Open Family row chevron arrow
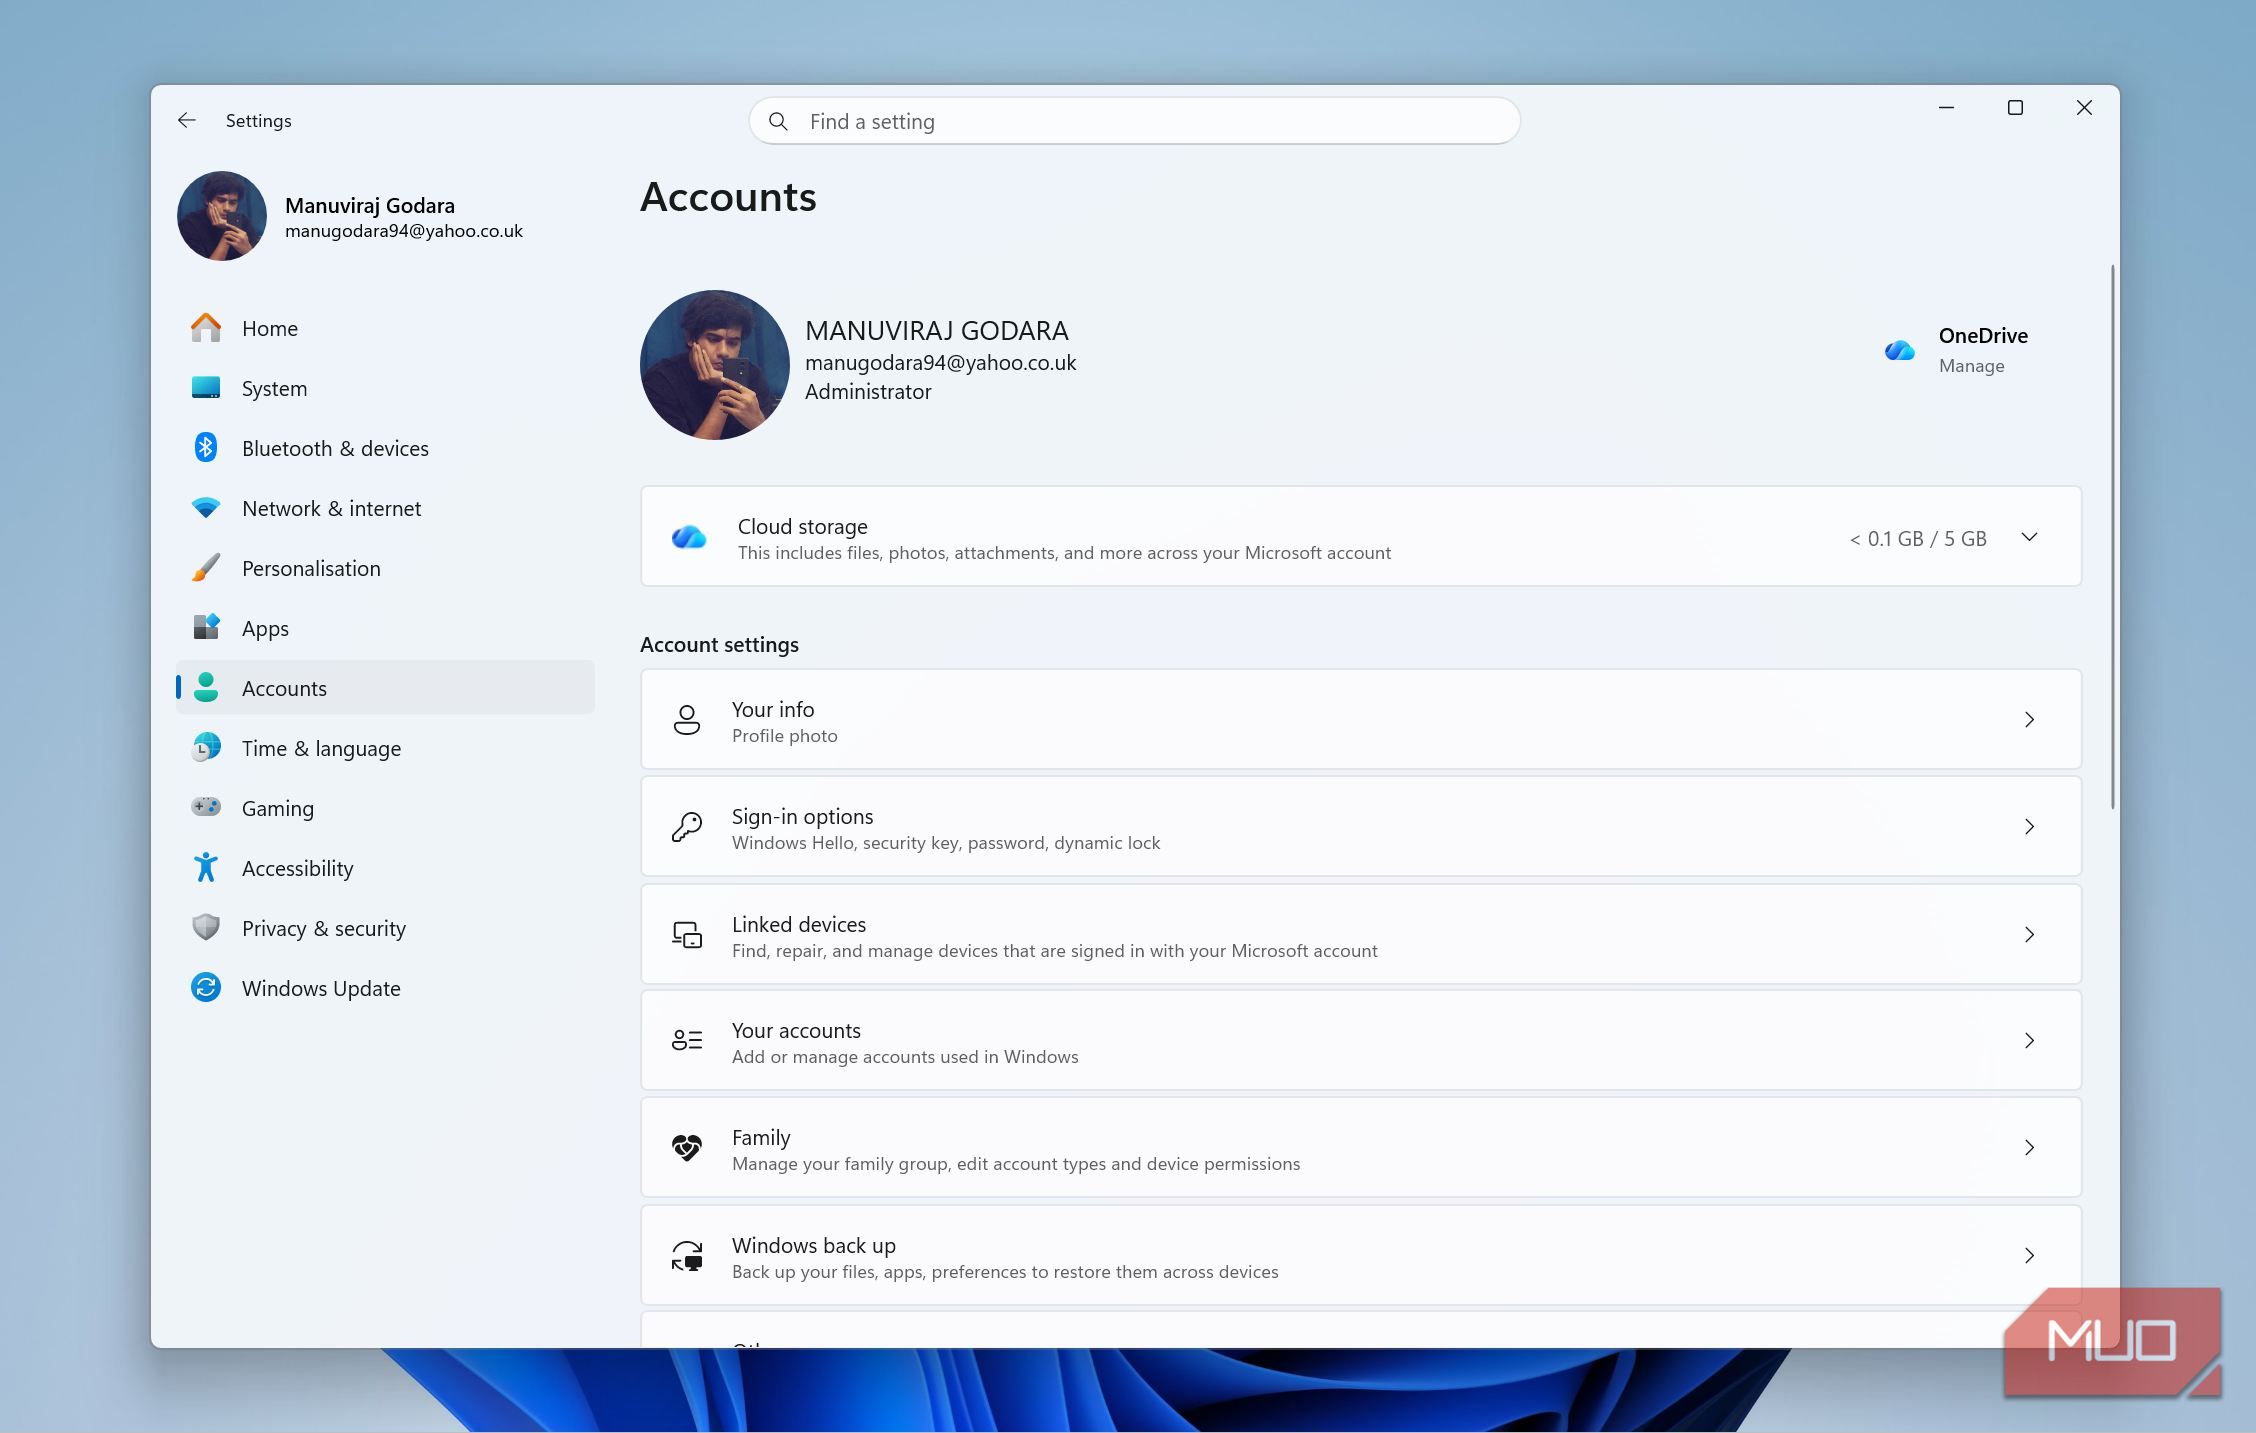 [x=2029, y=1148]
